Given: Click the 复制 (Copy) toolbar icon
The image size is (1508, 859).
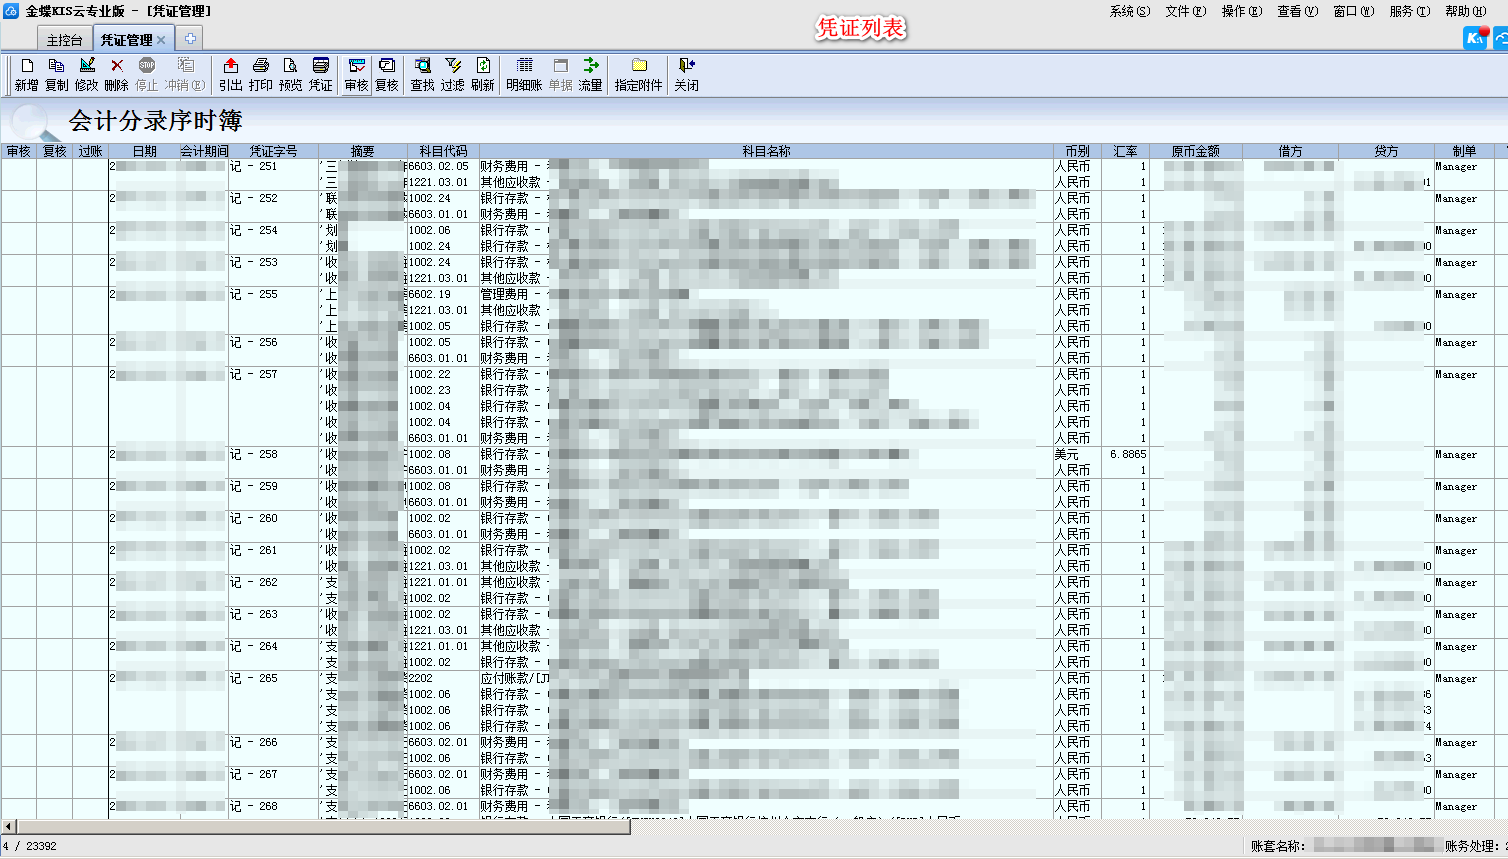Looking at the screenshot, I should tap(57, 73).
